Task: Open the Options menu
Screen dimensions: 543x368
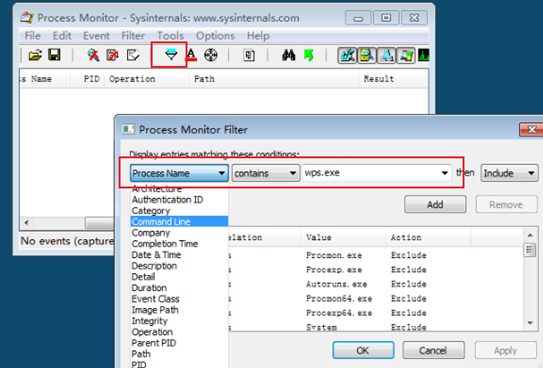Action: [x=215, y=36]
